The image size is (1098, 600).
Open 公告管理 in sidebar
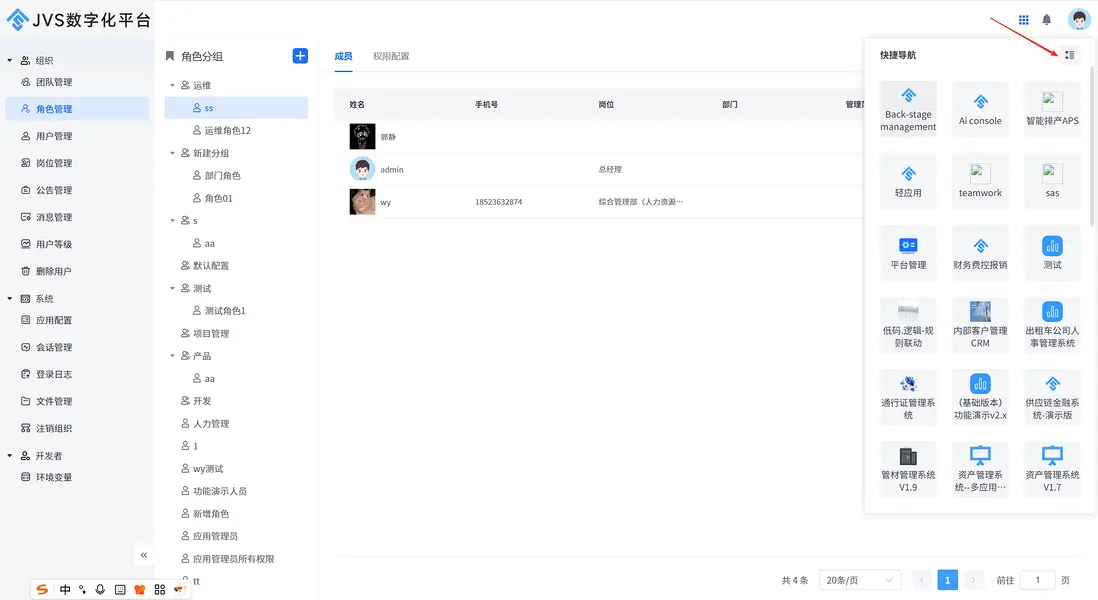[77, 190]
